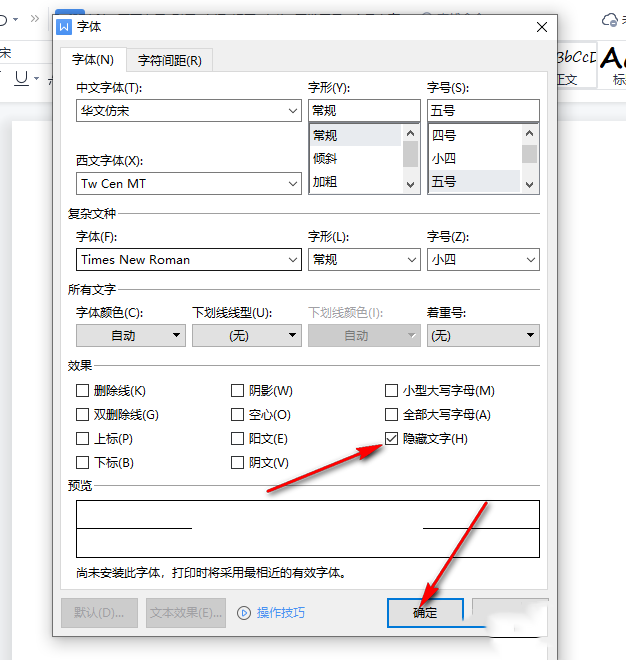Switch to the 字符间距(R) tab
626x660 pixels.
[x=169, y=60]
